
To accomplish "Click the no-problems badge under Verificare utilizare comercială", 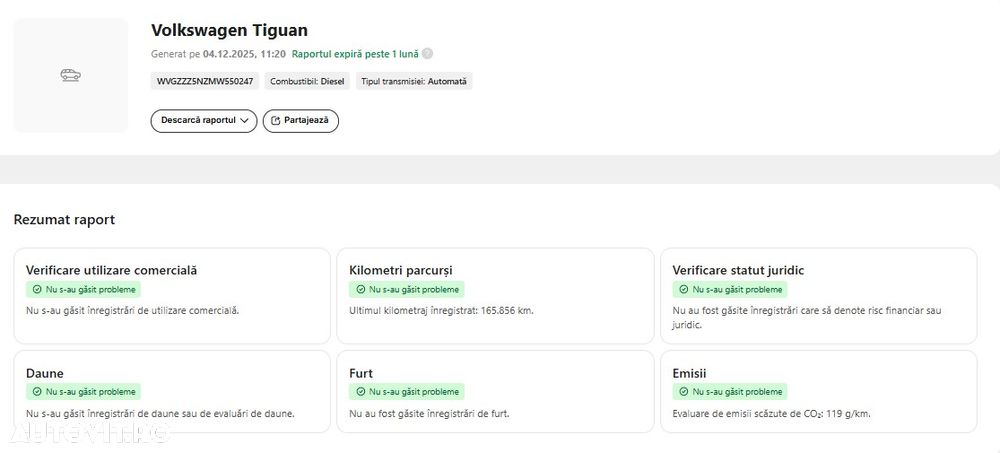I will tap(84, 290).
